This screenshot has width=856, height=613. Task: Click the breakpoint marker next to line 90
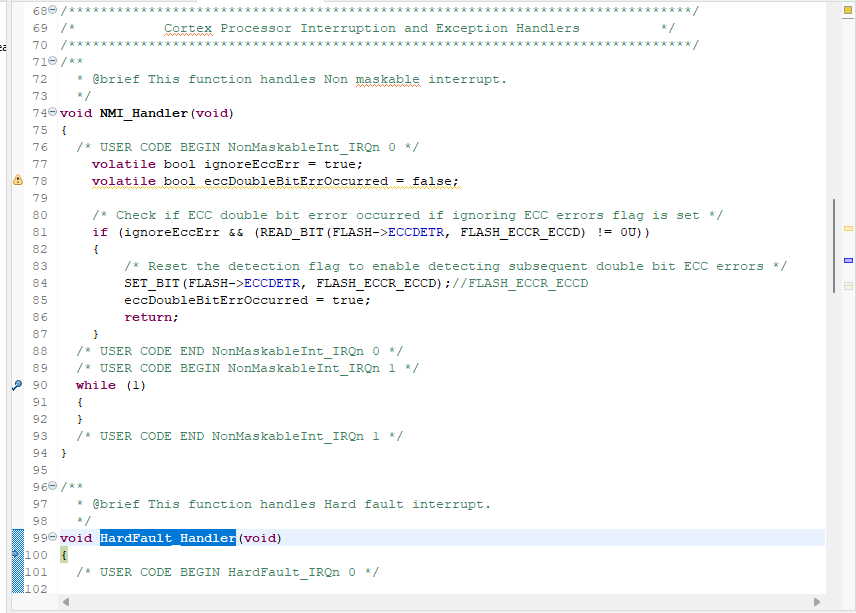point(16,384)
